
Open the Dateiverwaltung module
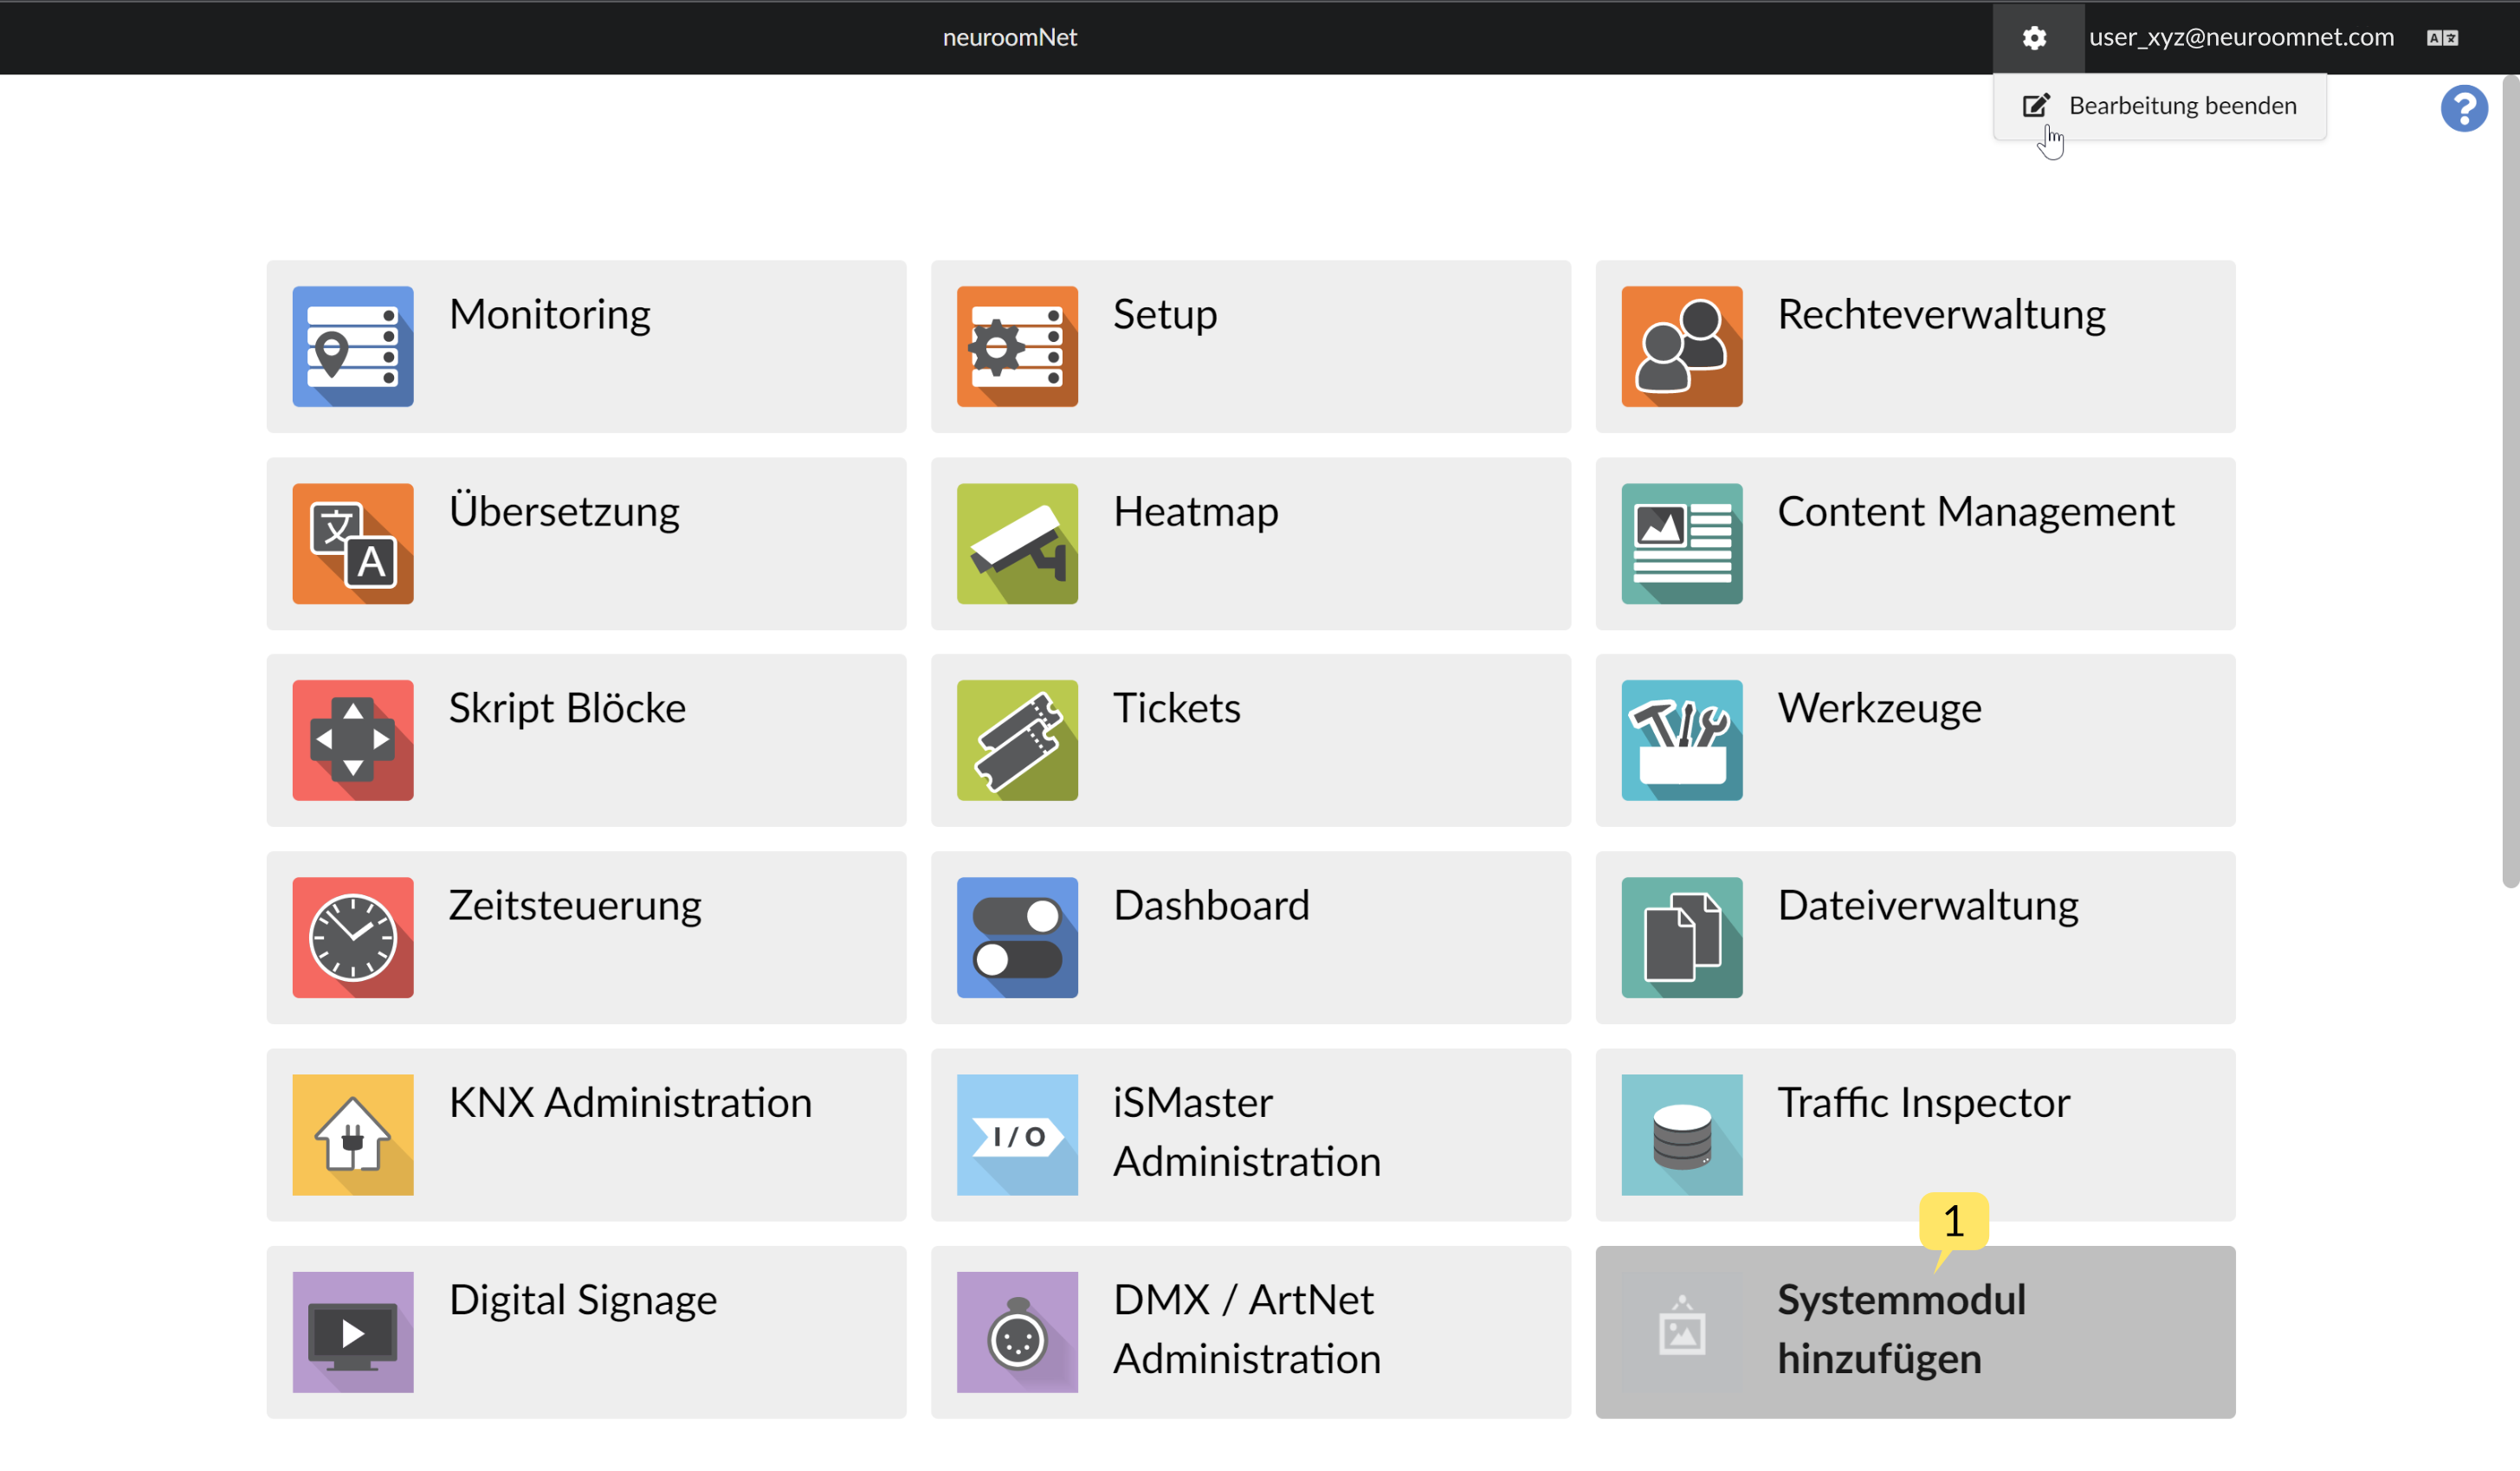1914,937
